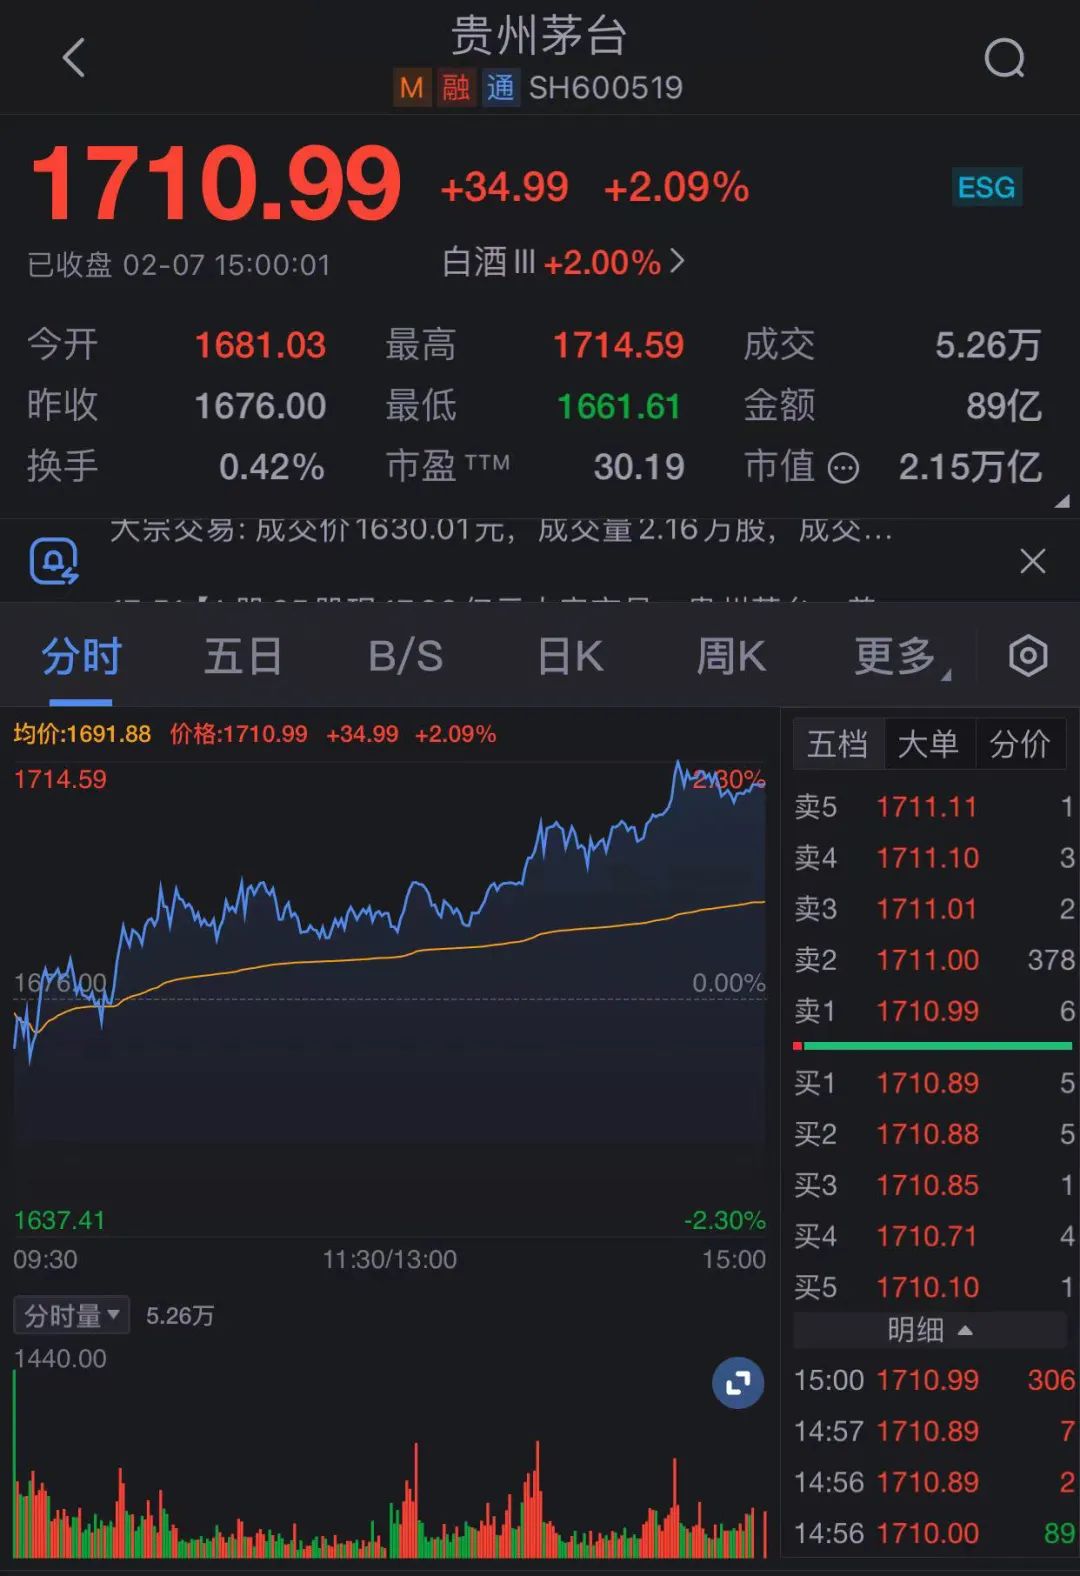Tap the 今开 value 1681.03
The image size is (1080, 1576).
260,346
